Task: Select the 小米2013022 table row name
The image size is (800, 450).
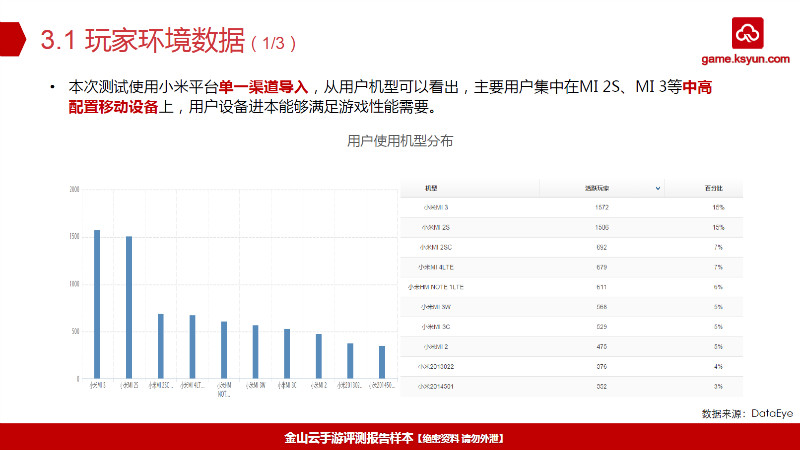Action: [x=436, y=367]
